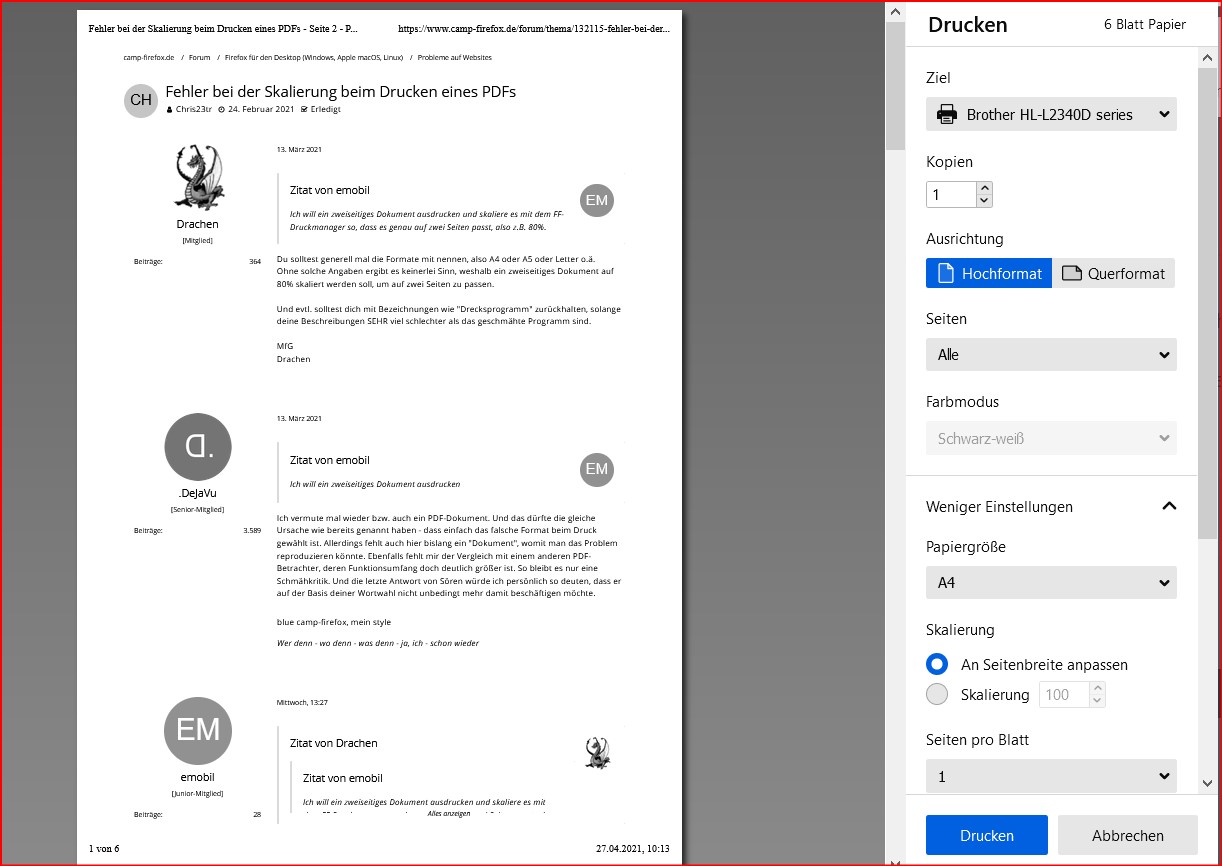Click the small dragon icon in quote

(x=598, y=752)
